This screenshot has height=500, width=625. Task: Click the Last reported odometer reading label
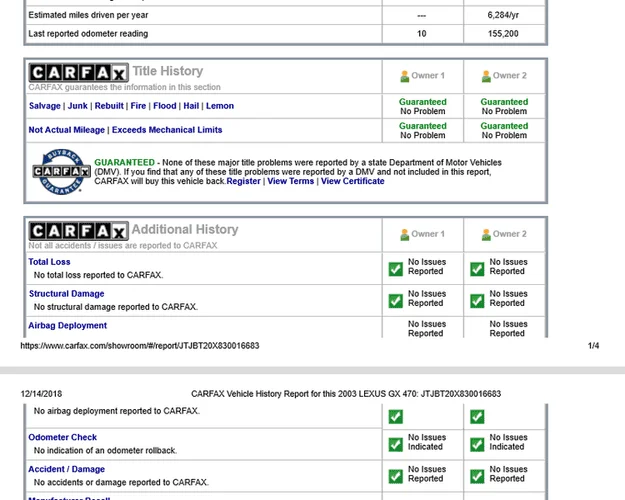tap(88, 34)
